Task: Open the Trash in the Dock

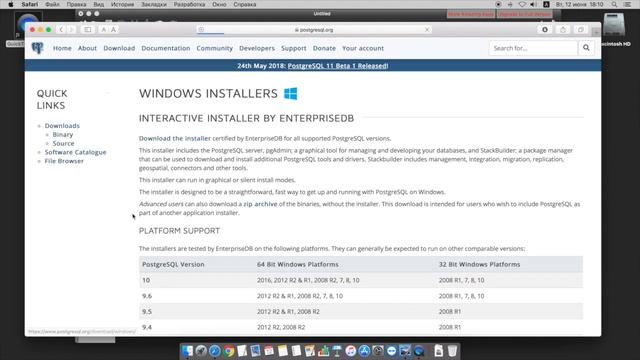Action: [x=452, y=351]
